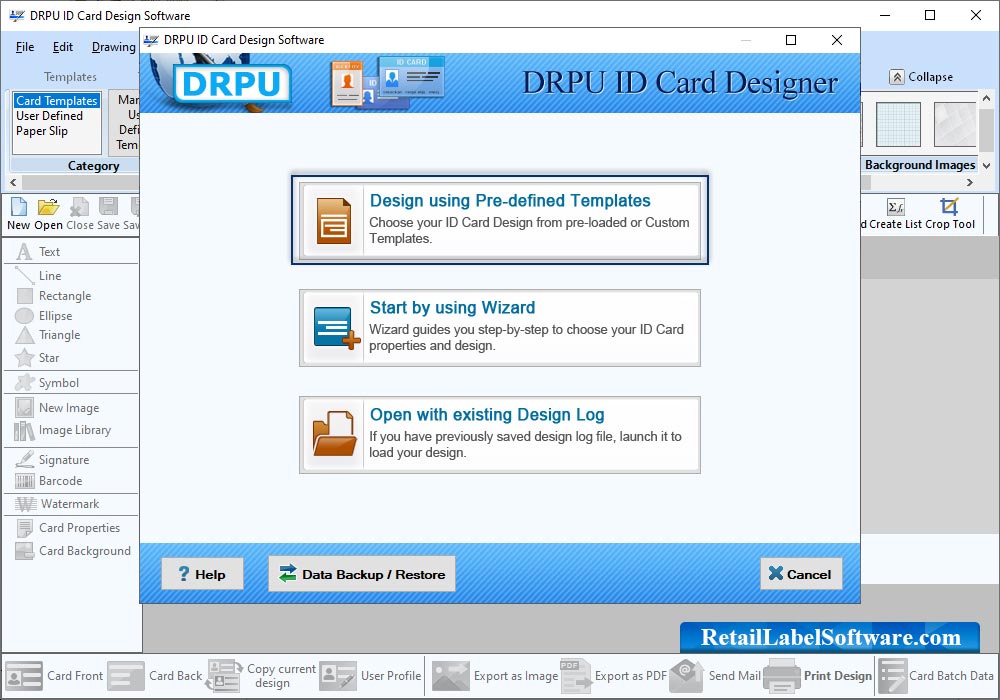Click the ribbon scroll-left arrow

pos(13,182)
